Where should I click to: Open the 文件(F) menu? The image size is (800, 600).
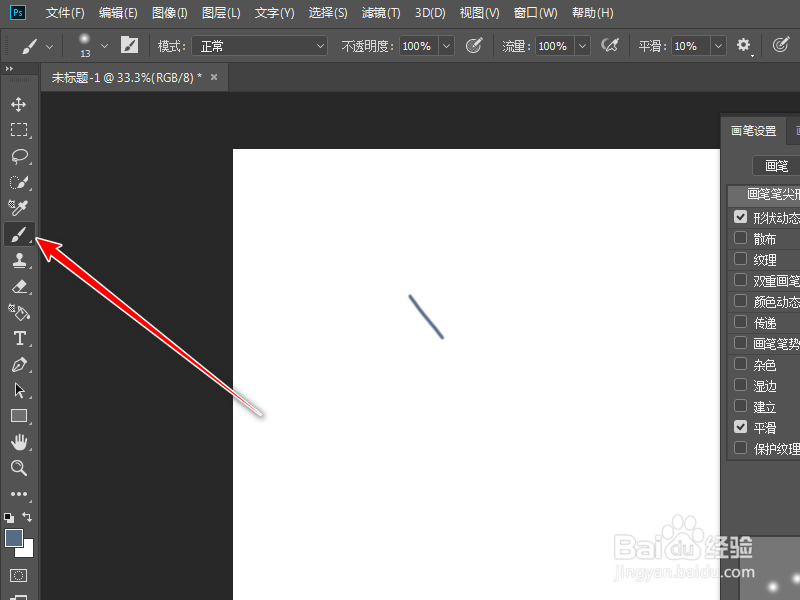point(65,13)
